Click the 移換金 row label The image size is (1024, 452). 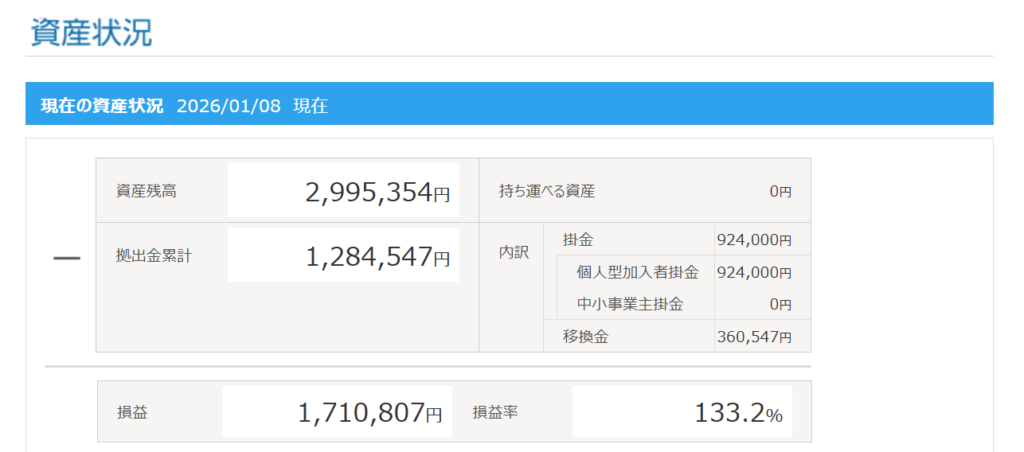tap(585, 337)
